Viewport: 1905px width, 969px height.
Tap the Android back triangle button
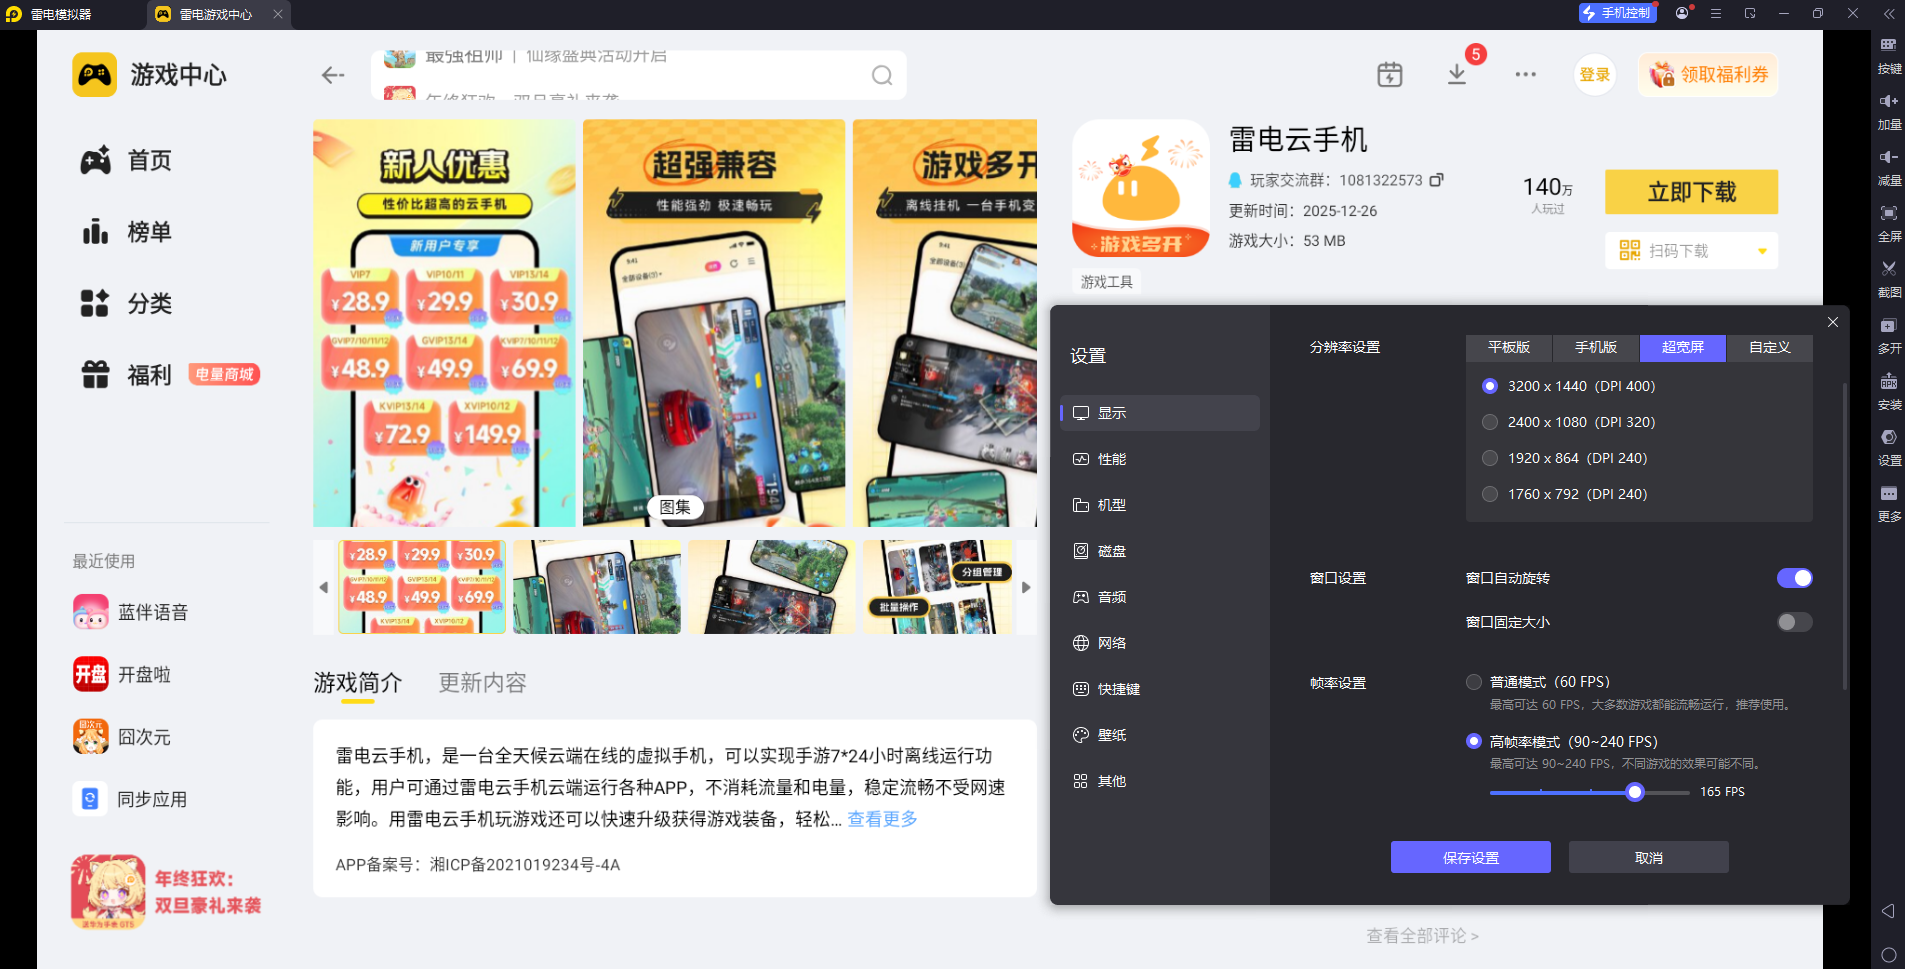pyautogui.click(x=1888, y=911)
